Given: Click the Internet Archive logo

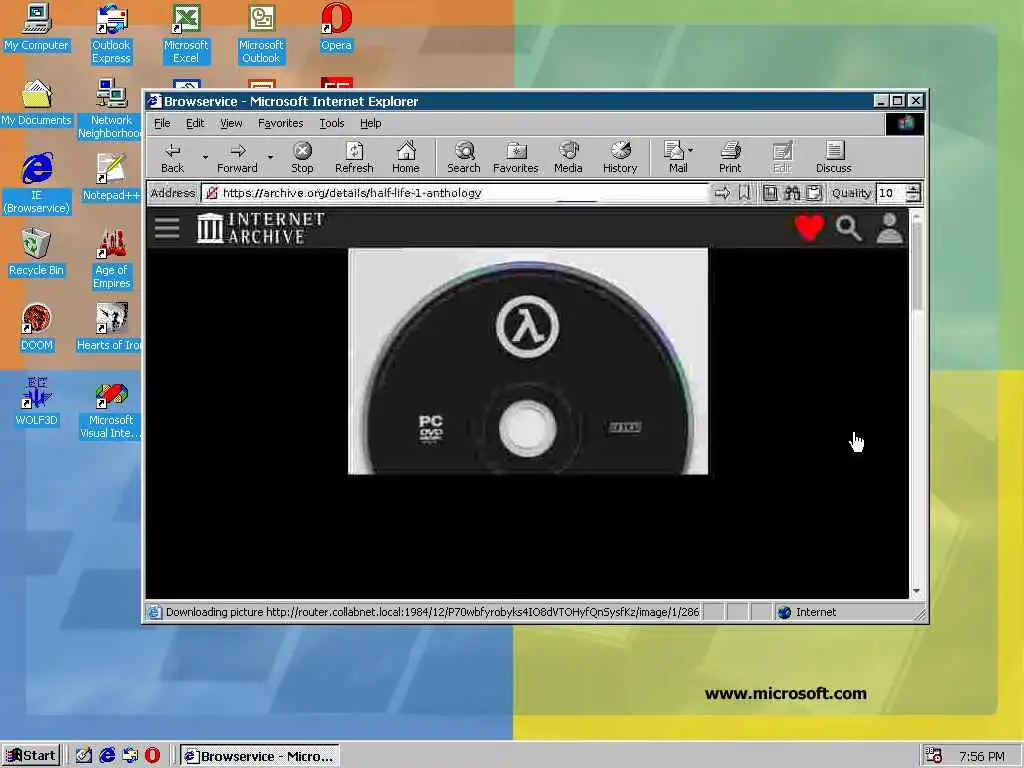Looking at the screenshot, I should click(261, 228).
